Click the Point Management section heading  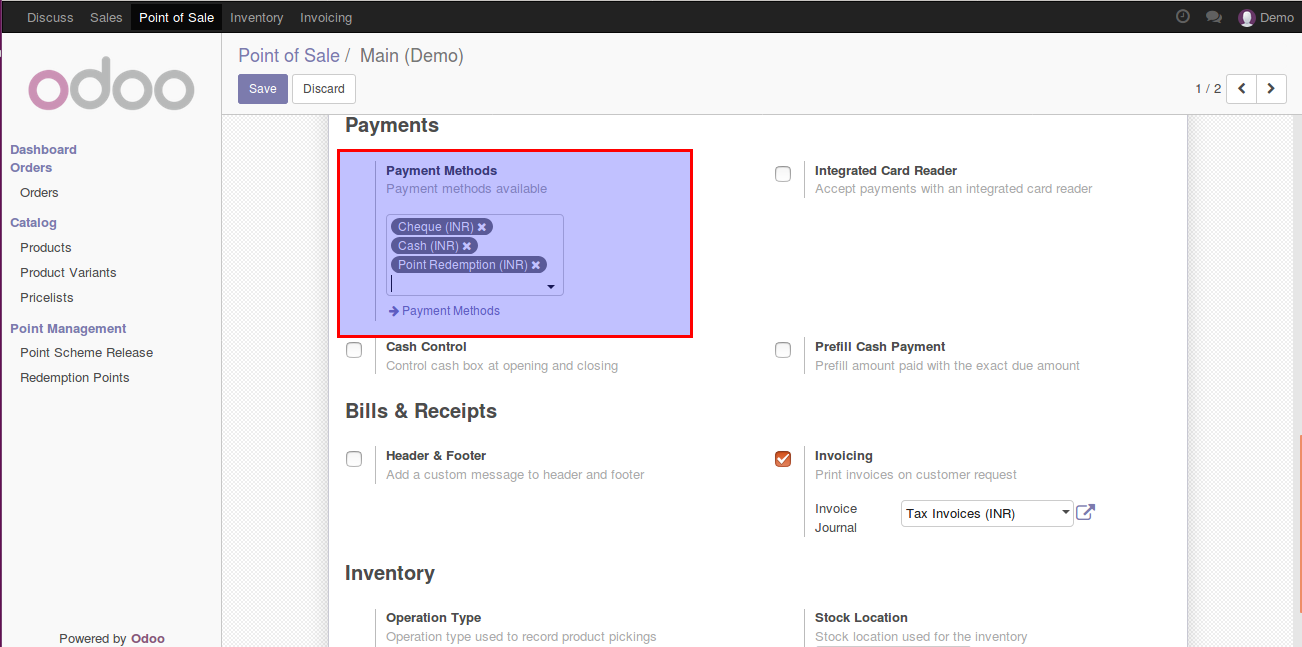(x=68, y=329)
